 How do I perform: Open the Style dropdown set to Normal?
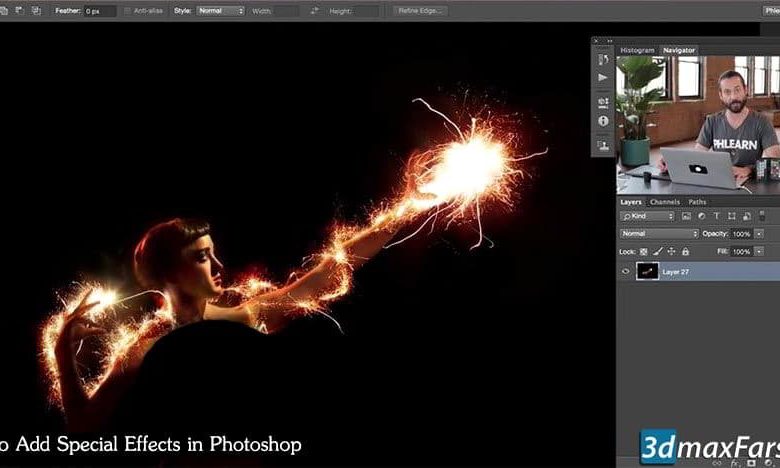click(220, 10)
